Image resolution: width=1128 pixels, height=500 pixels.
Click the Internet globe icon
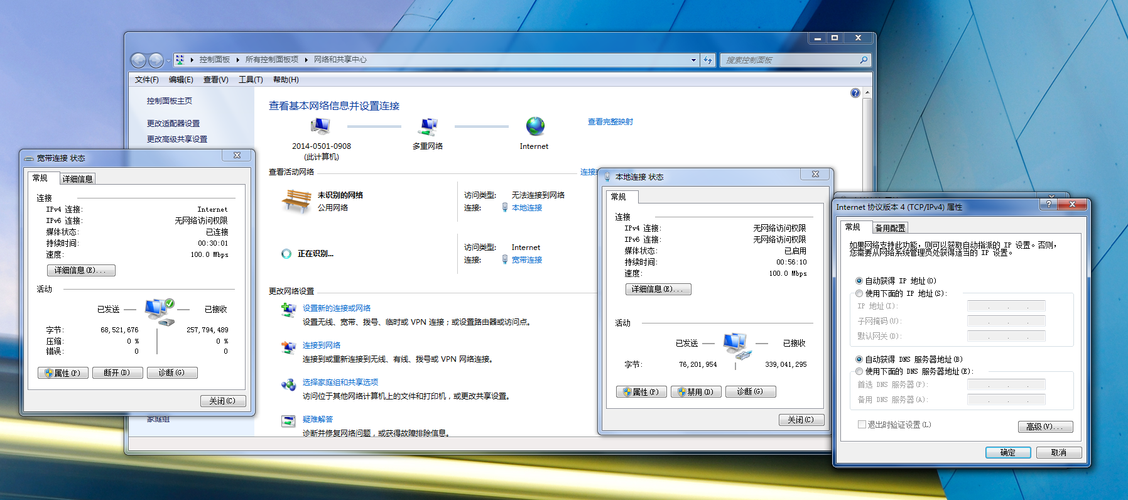(x=535, y=127)
